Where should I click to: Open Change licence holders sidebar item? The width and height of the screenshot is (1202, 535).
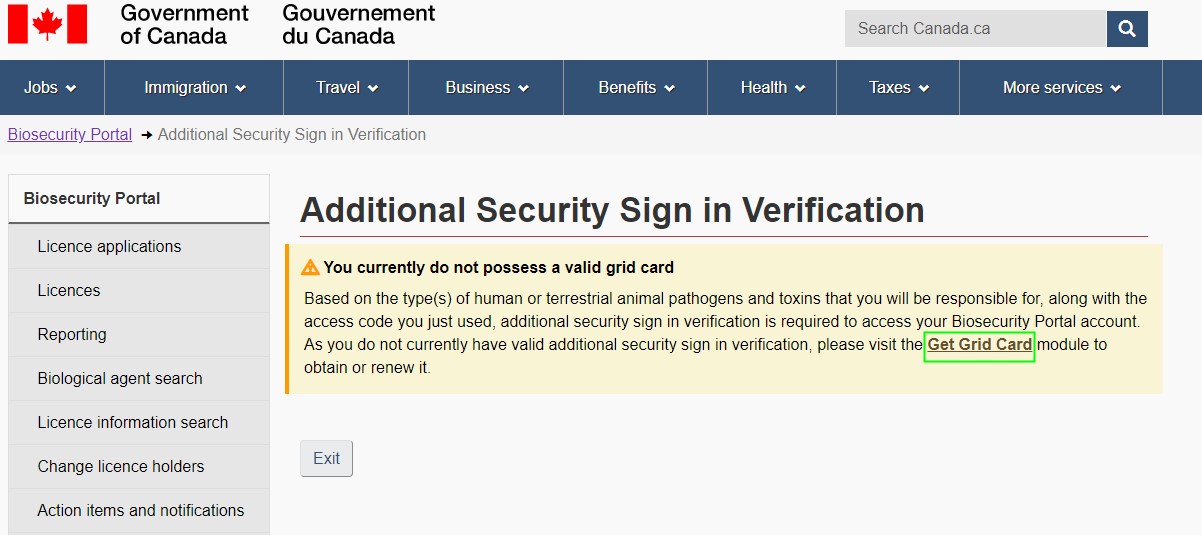point(121,467)
